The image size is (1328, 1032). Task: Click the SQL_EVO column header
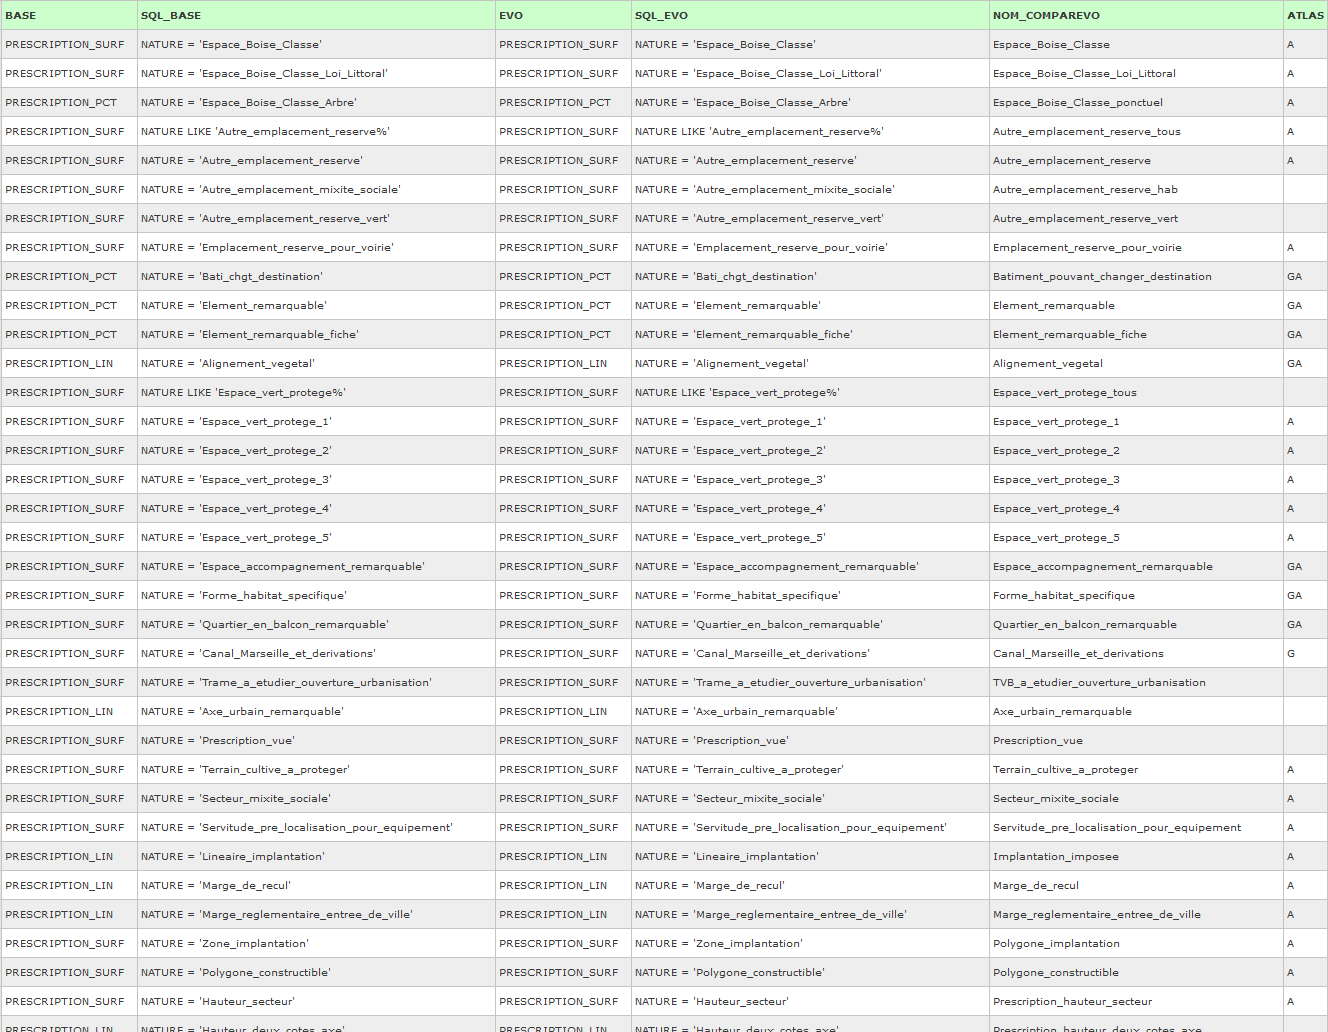[x=661, y=15]
